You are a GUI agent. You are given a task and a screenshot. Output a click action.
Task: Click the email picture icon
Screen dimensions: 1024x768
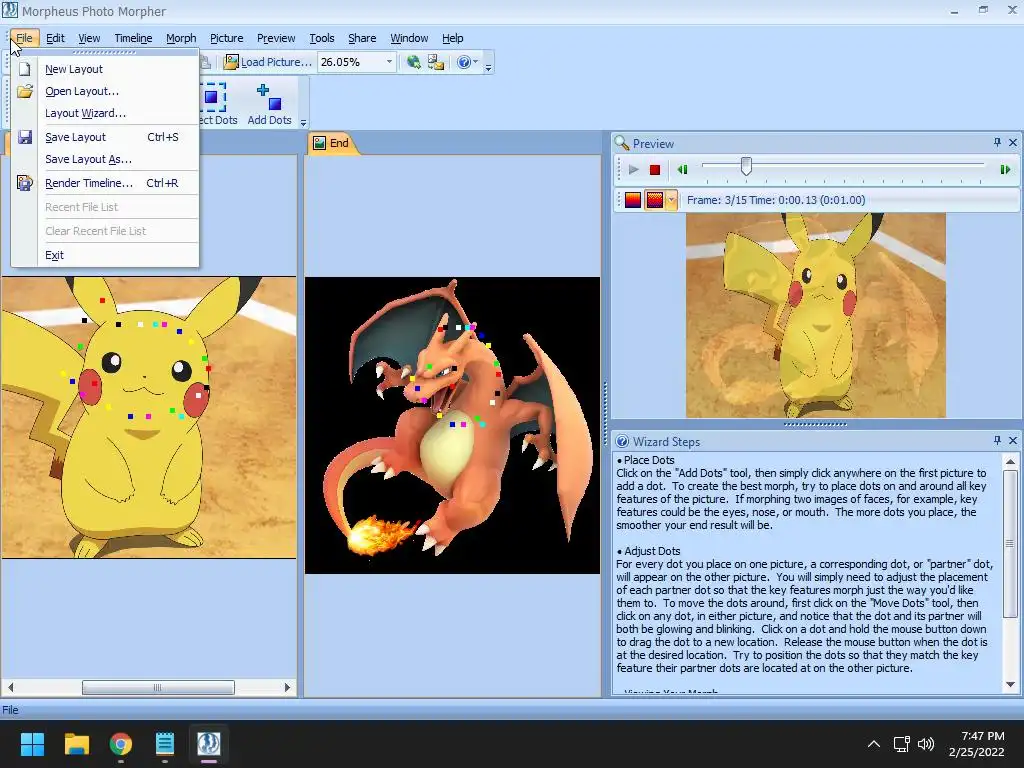[x=436, y=62]
